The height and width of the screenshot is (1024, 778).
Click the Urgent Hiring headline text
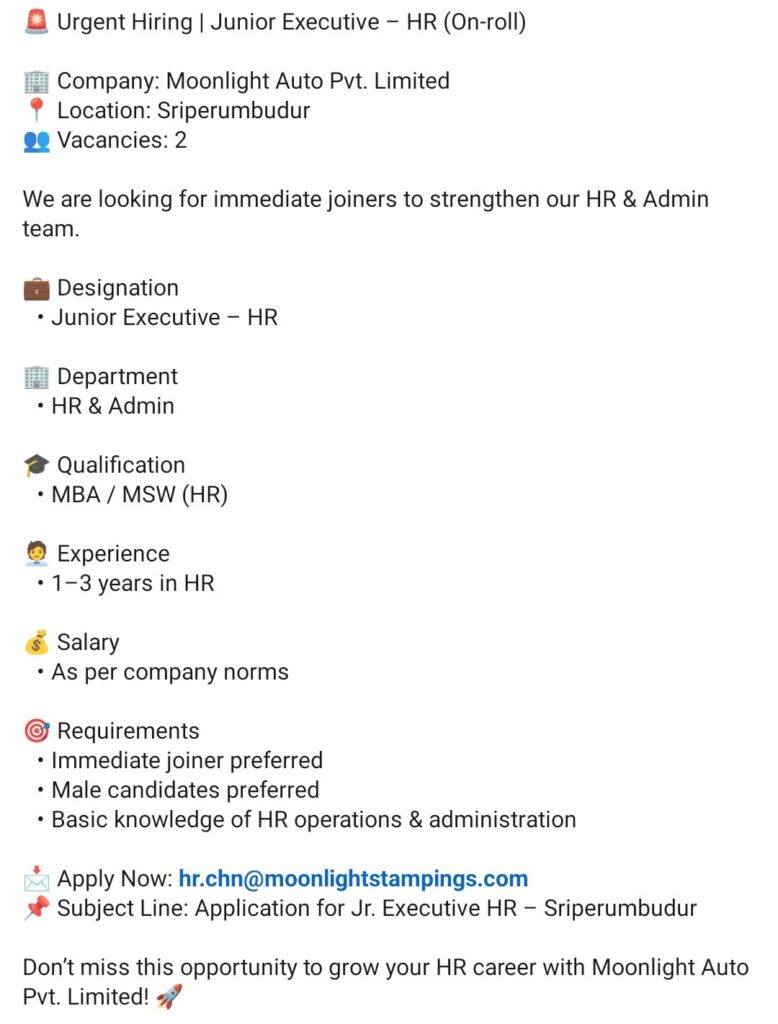point(291,22)
